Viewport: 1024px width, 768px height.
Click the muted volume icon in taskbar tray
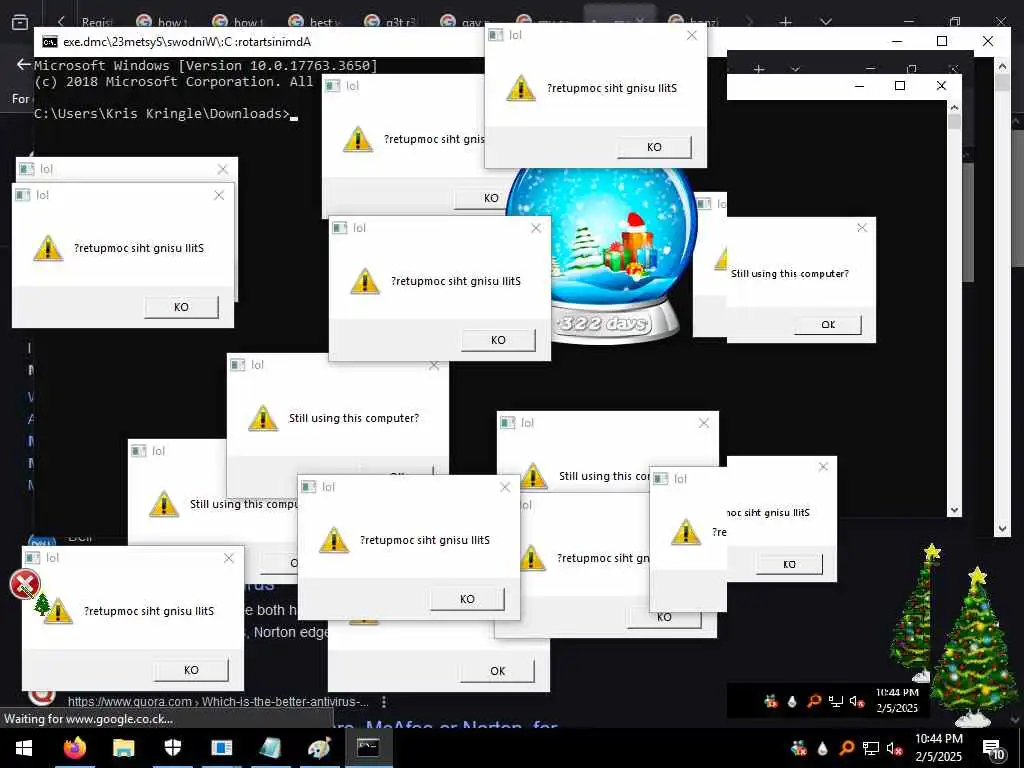click(x=895, y=748)
